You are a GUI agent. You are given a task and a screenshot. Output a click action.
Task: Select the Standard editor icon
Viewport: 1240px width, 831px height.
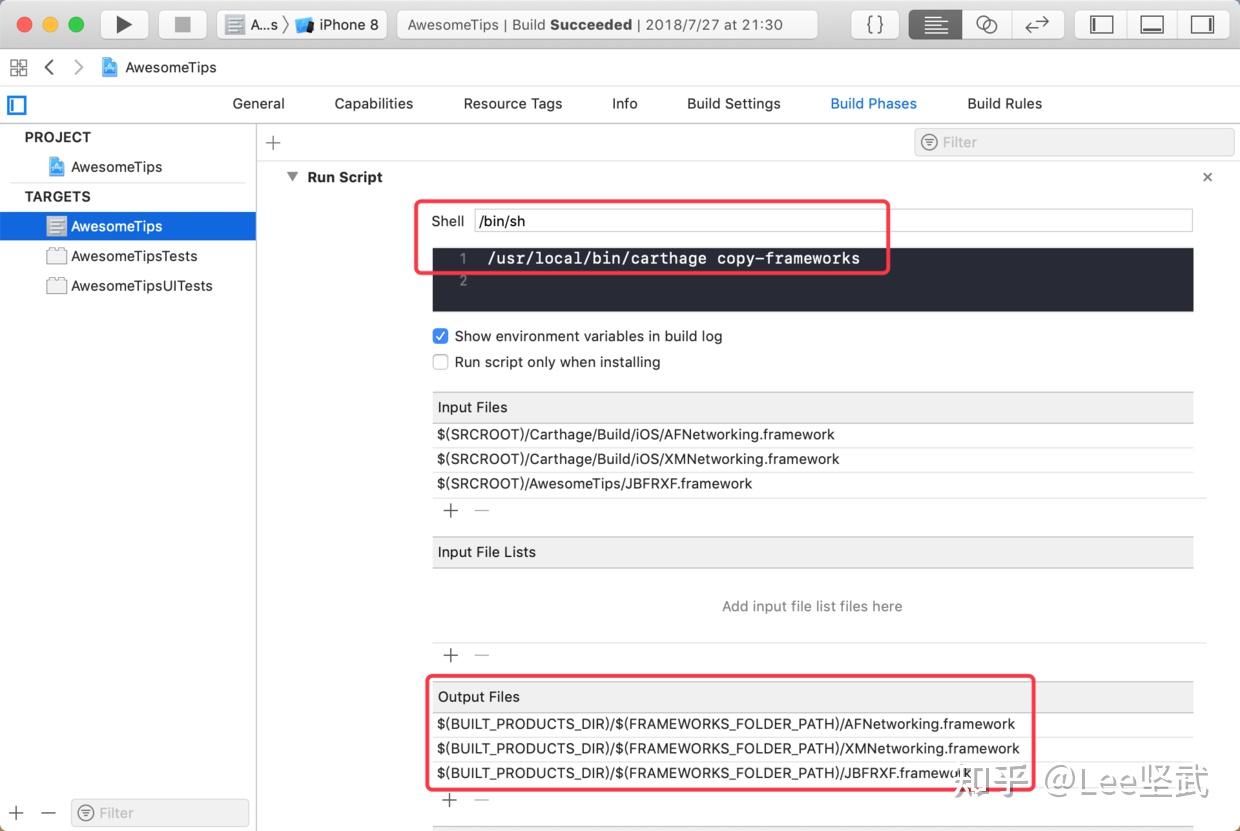(x=935, y=24)
